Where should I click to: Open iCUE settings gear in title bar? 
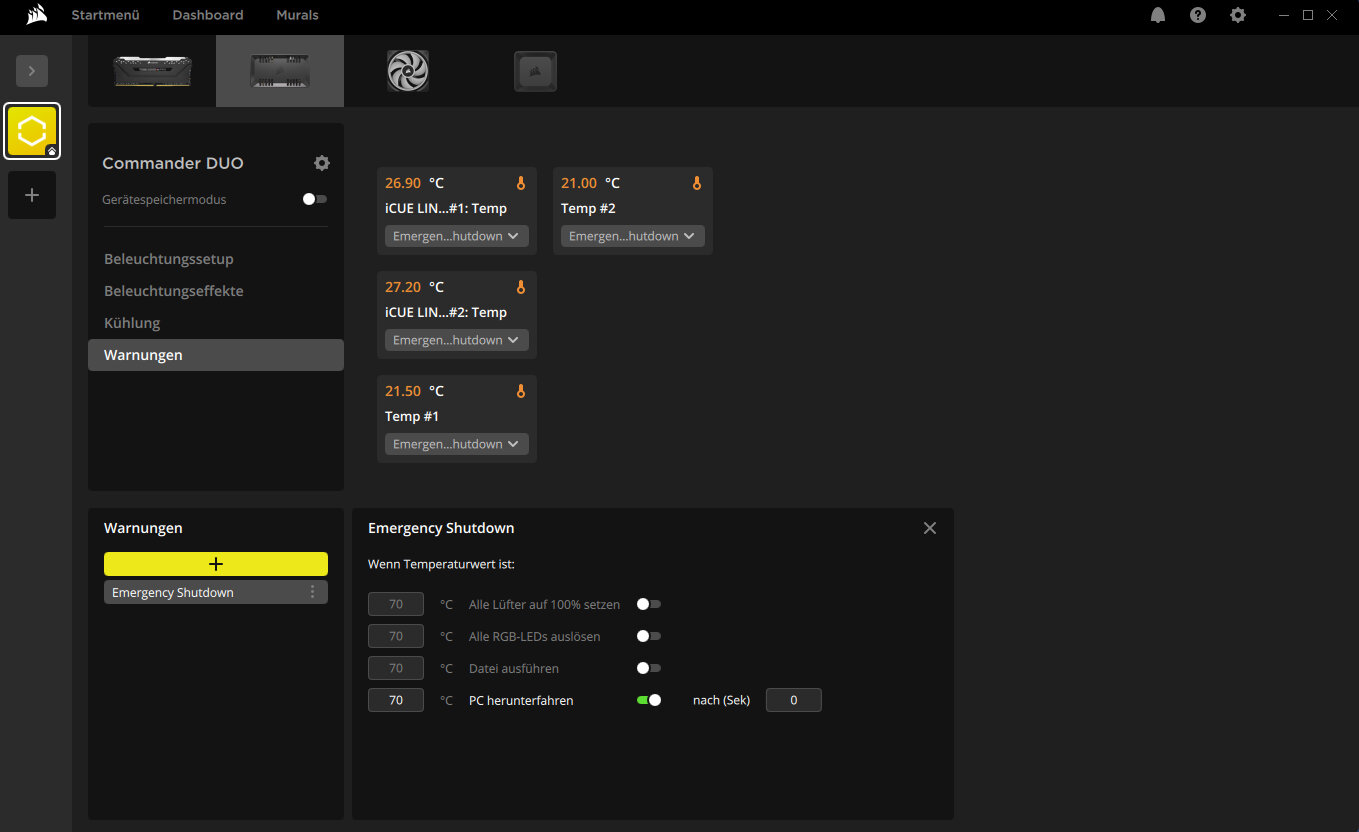1238,15
